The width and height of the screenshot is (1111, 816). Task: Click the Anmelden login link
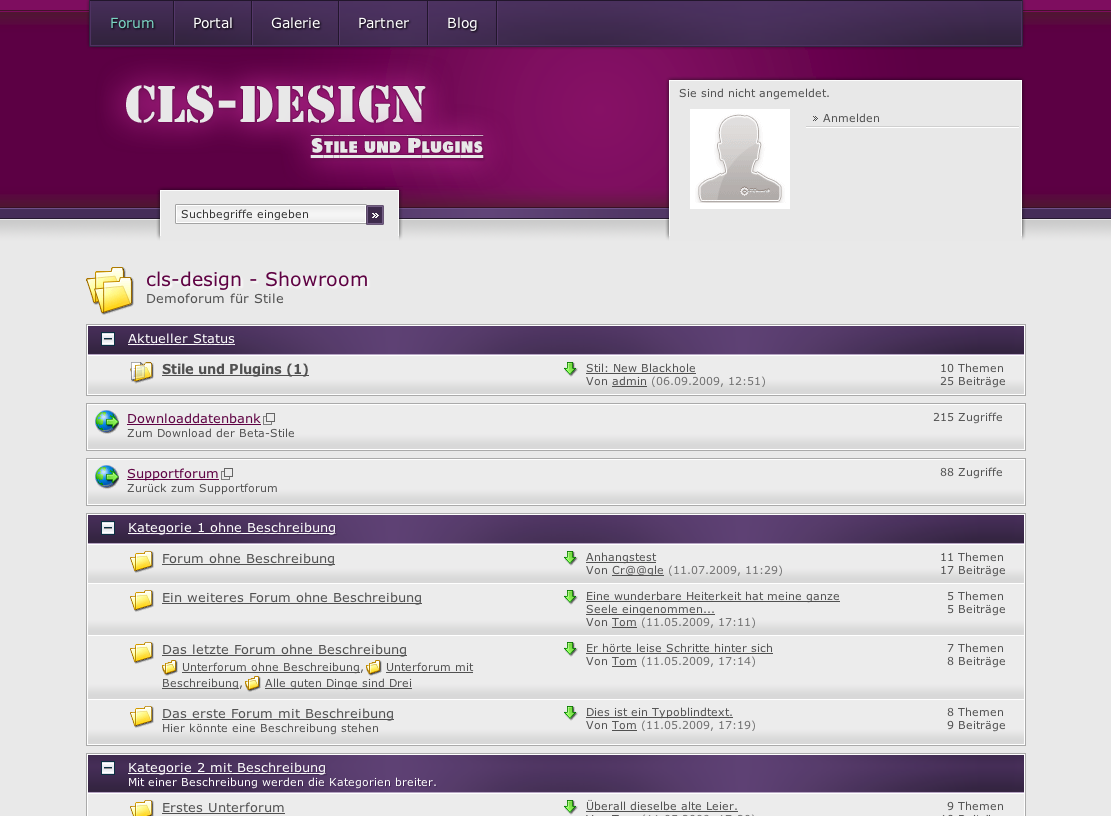(x=851, y=118)
